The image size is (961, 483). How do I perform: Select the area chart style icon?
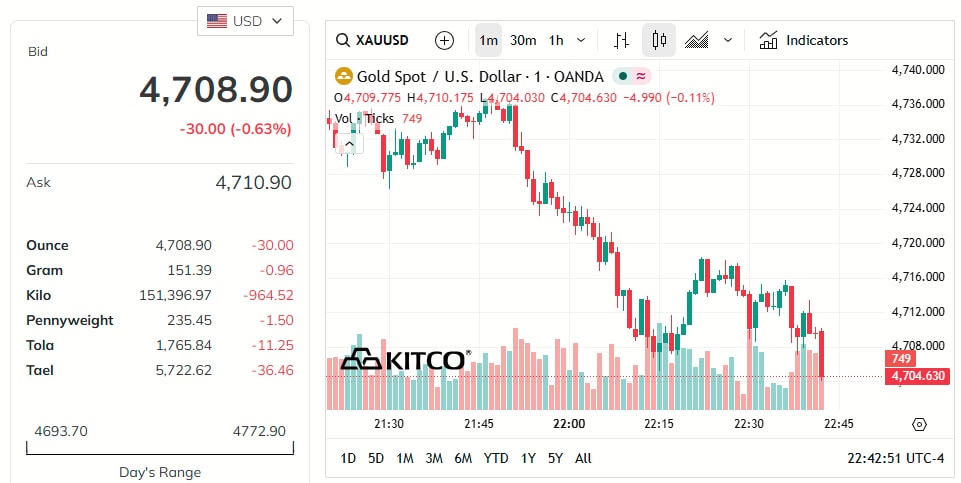(697, 41)
